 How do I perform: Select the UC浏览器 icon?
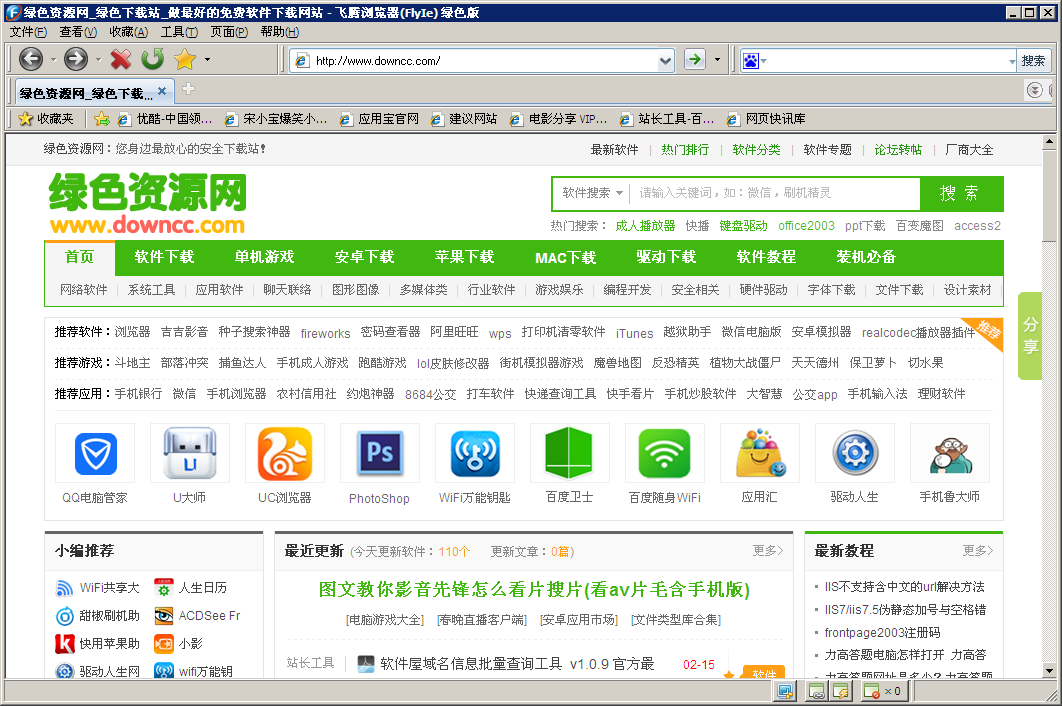285,453
